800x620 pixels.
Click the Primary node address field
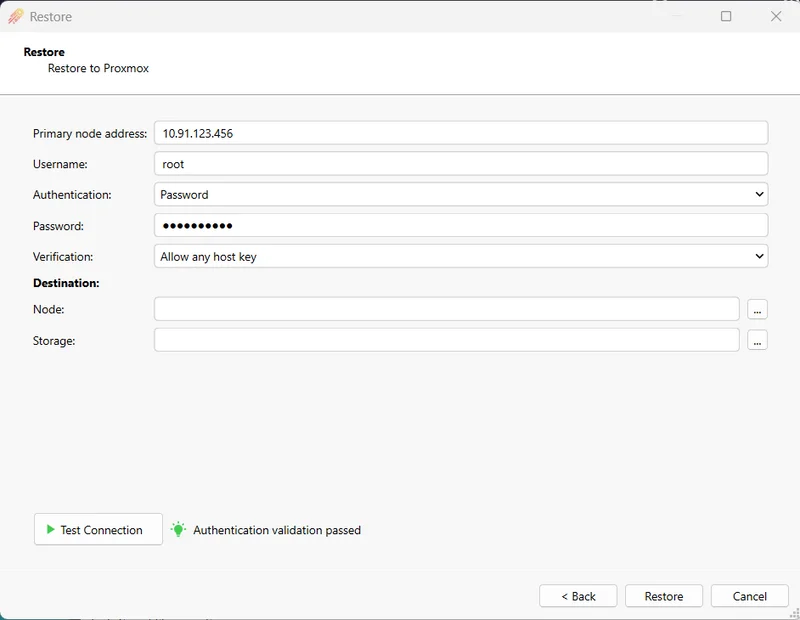pyautogui.click(x=460, y=133)
